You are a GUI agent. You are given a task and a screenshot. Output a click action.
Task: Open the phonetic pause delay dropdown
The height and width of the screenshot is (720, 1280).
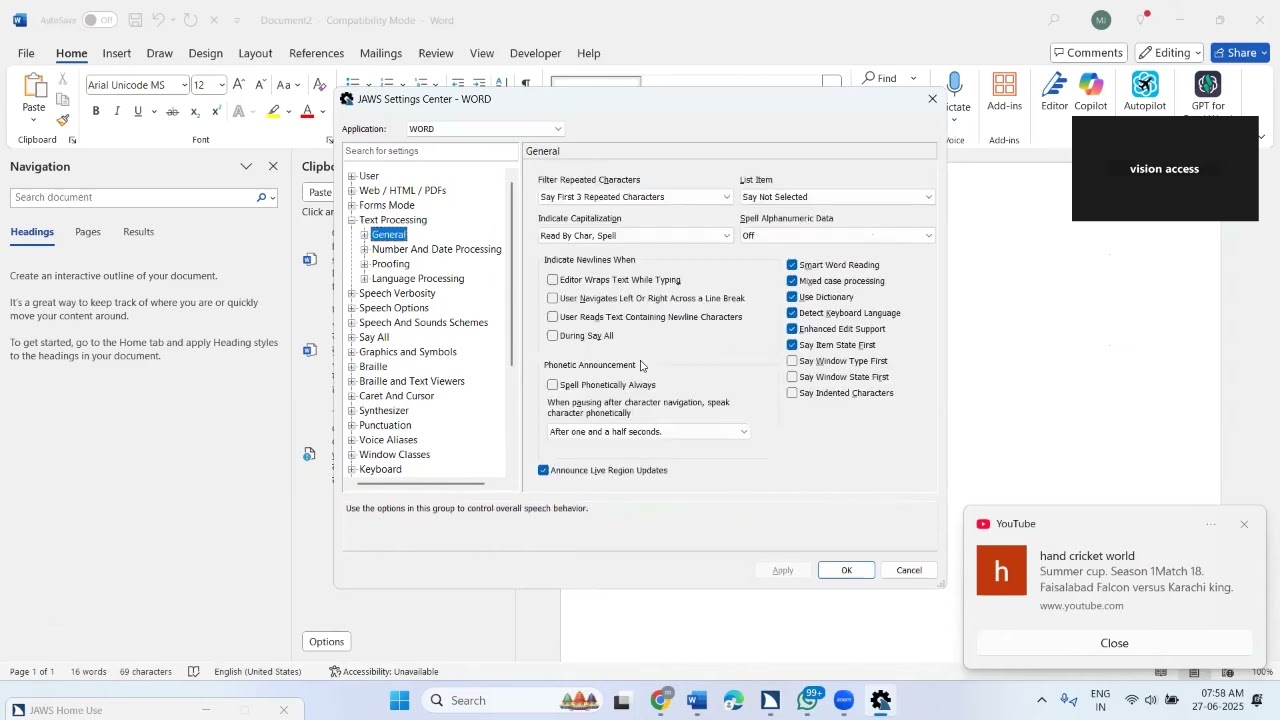click(x=649, y=432)
